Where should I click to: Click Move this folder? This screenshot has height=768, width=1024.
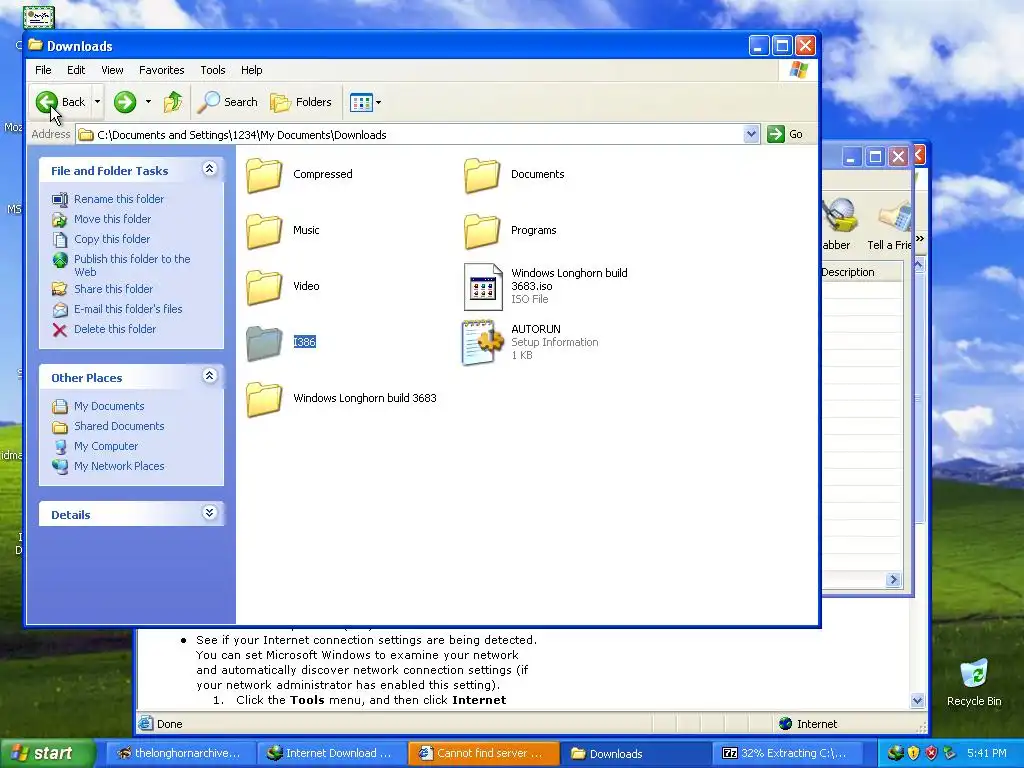pyautogui.click(x=112, y=219)
